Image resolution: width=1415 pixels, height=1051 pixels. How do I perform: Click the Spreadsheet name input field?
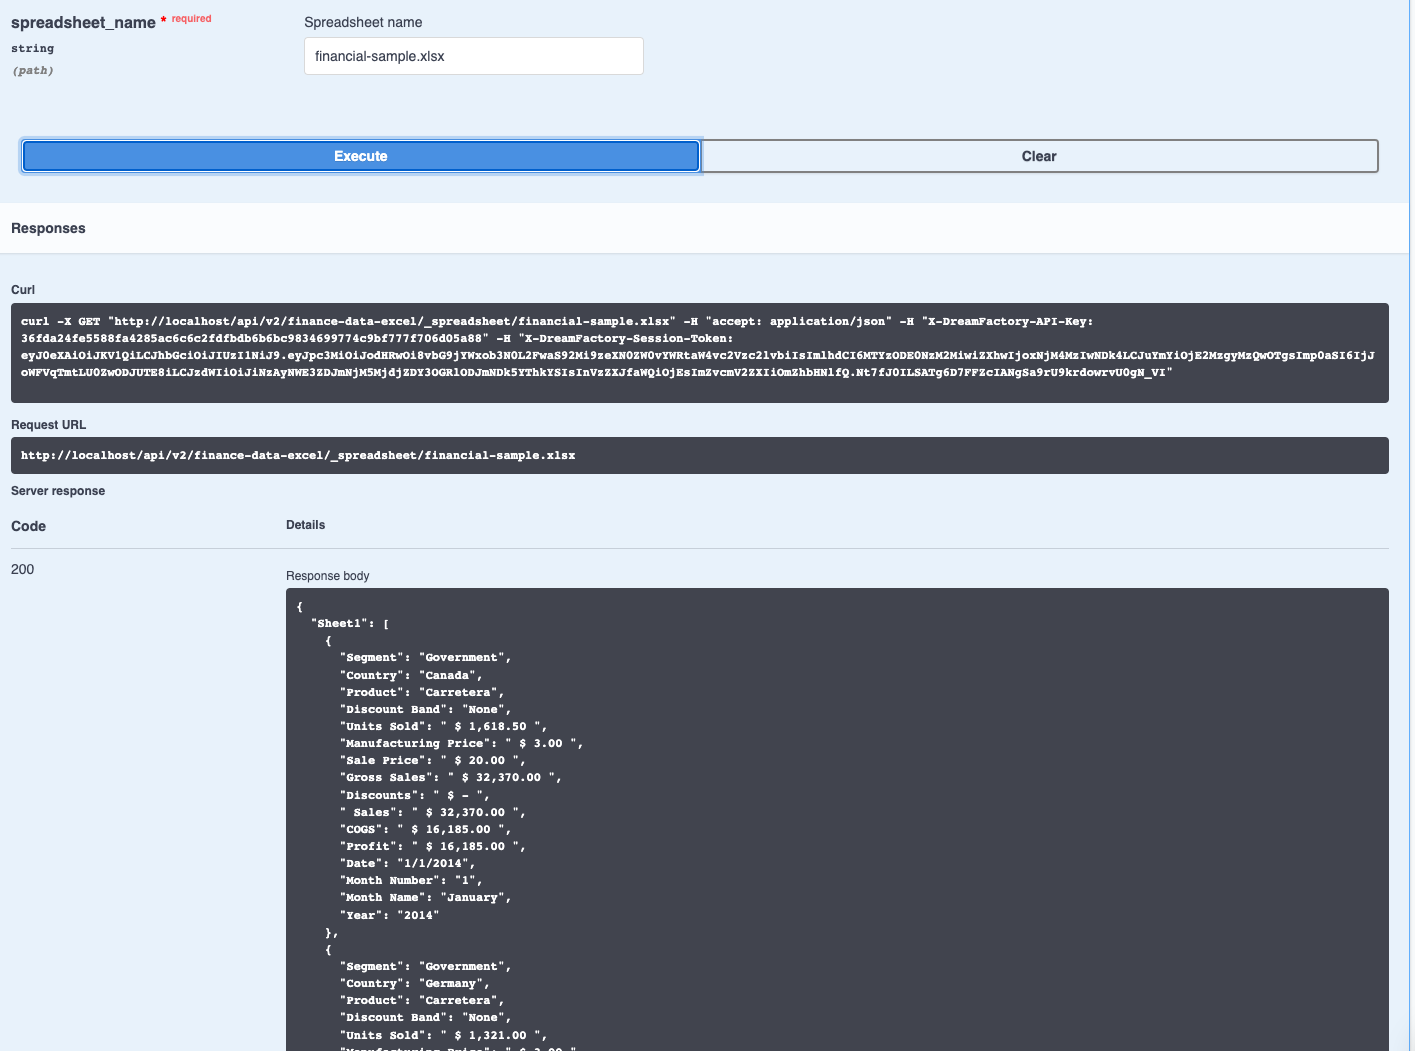click(473, 56)
